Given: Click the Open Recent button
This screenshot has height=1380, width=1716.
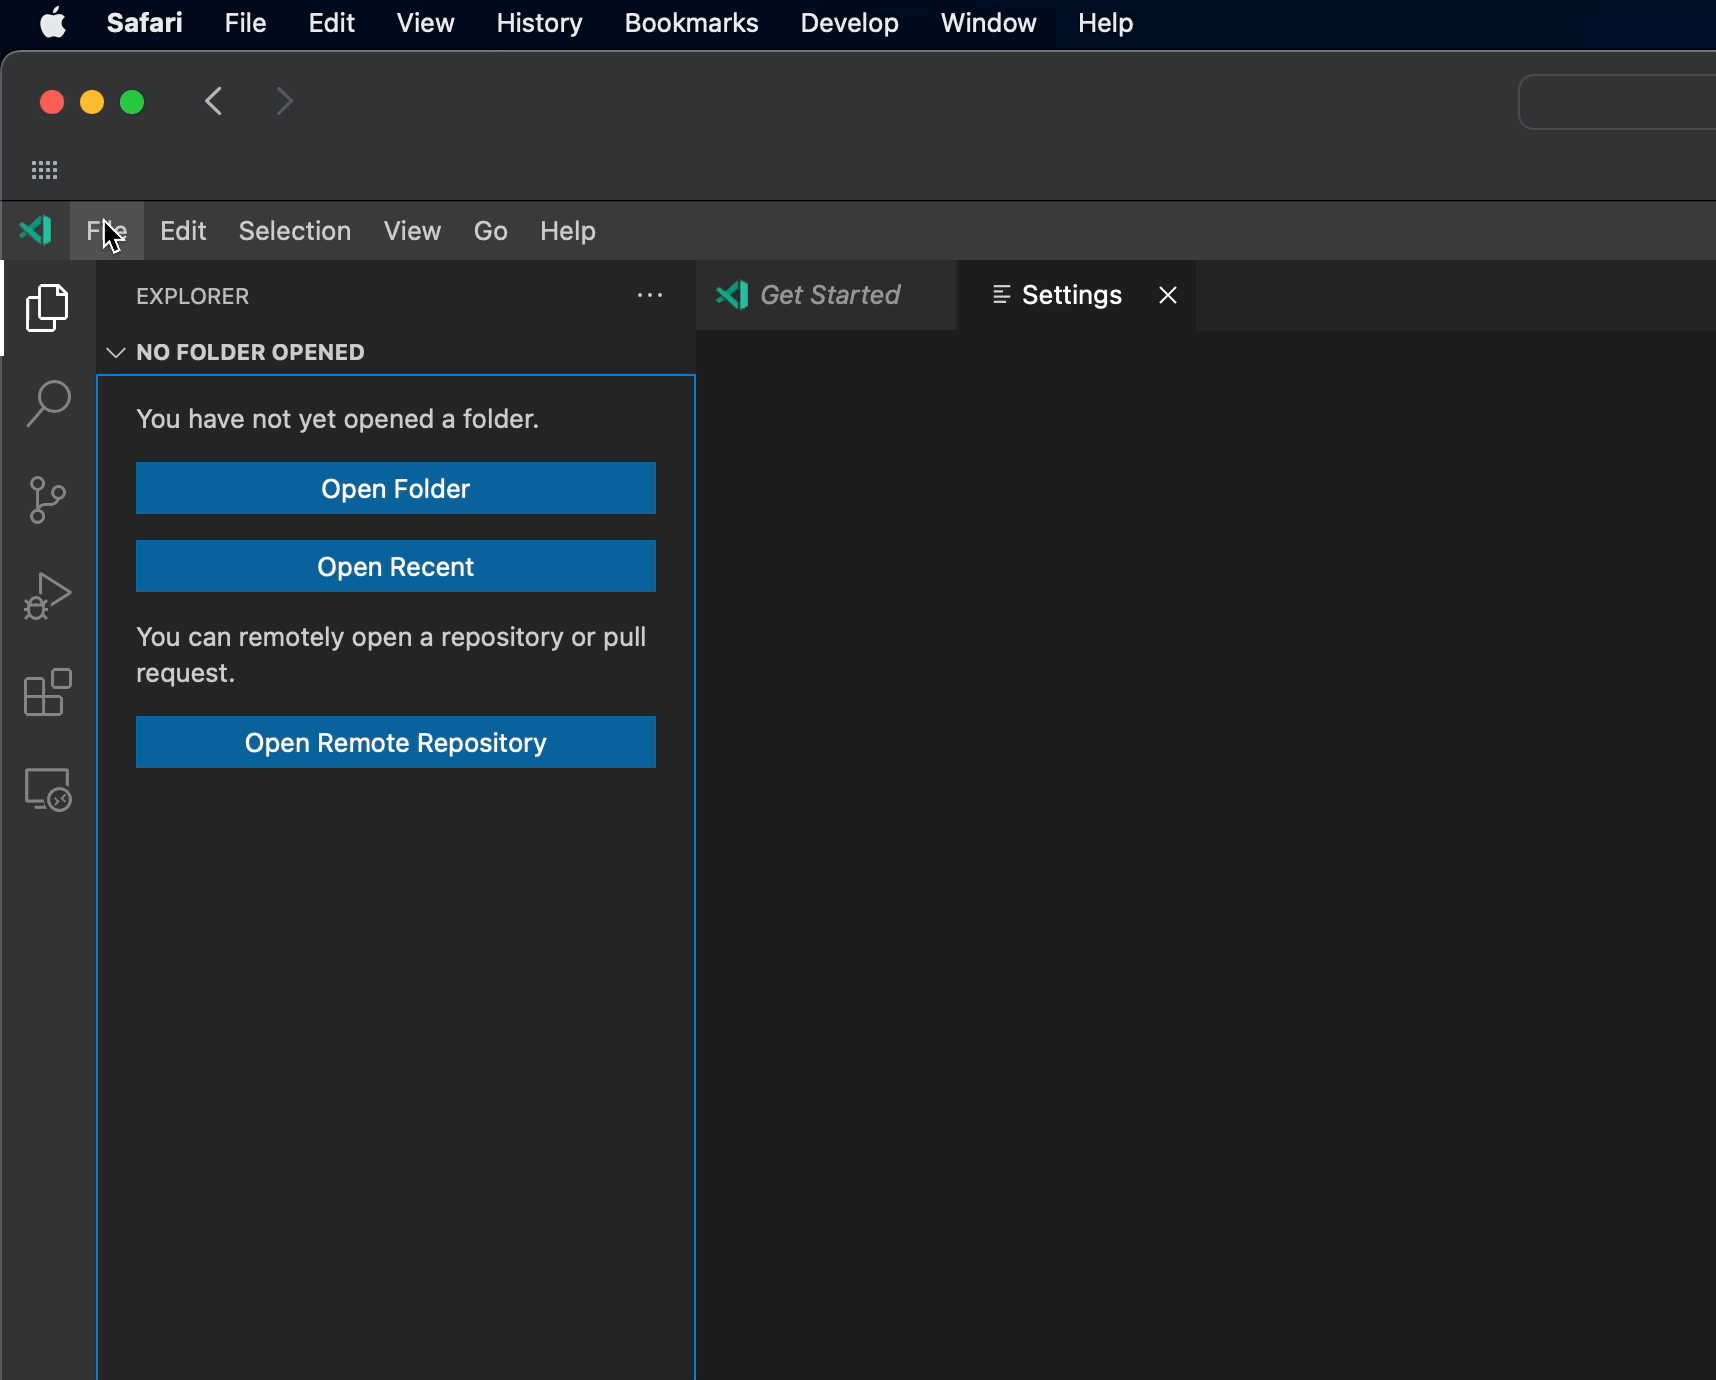Looking at the screenshot, I should [395, 566].
